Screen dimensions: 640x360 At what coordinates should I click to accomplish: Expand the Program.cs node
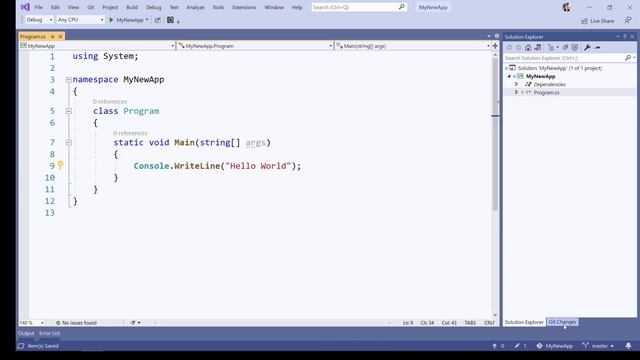[x=516, y=92]
